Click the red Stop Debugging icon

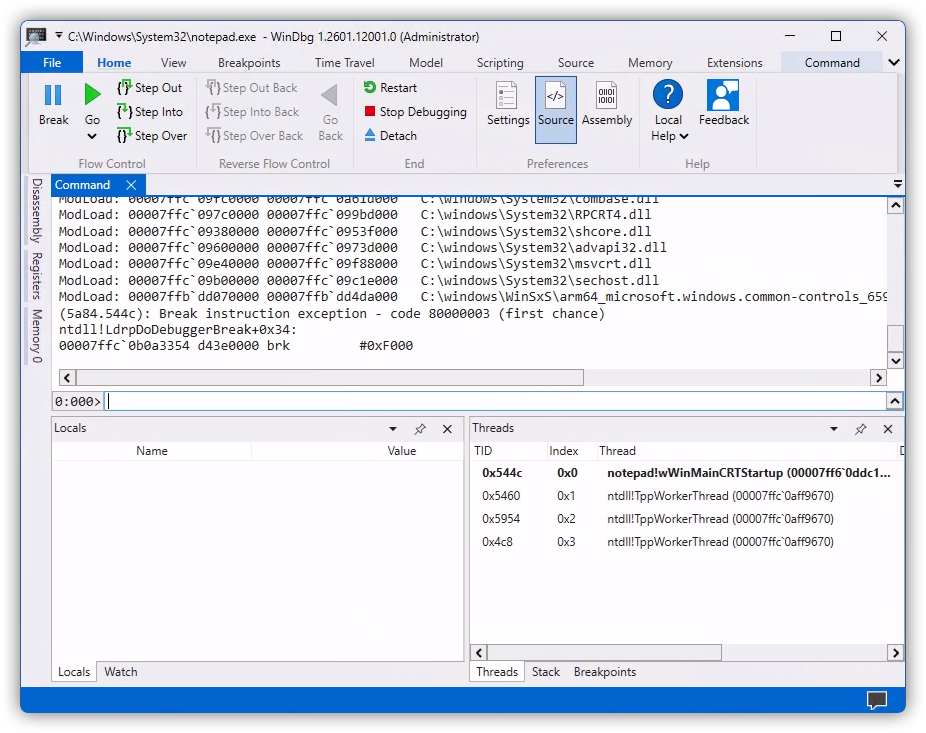pyautogui.click(x=370, y=112)
